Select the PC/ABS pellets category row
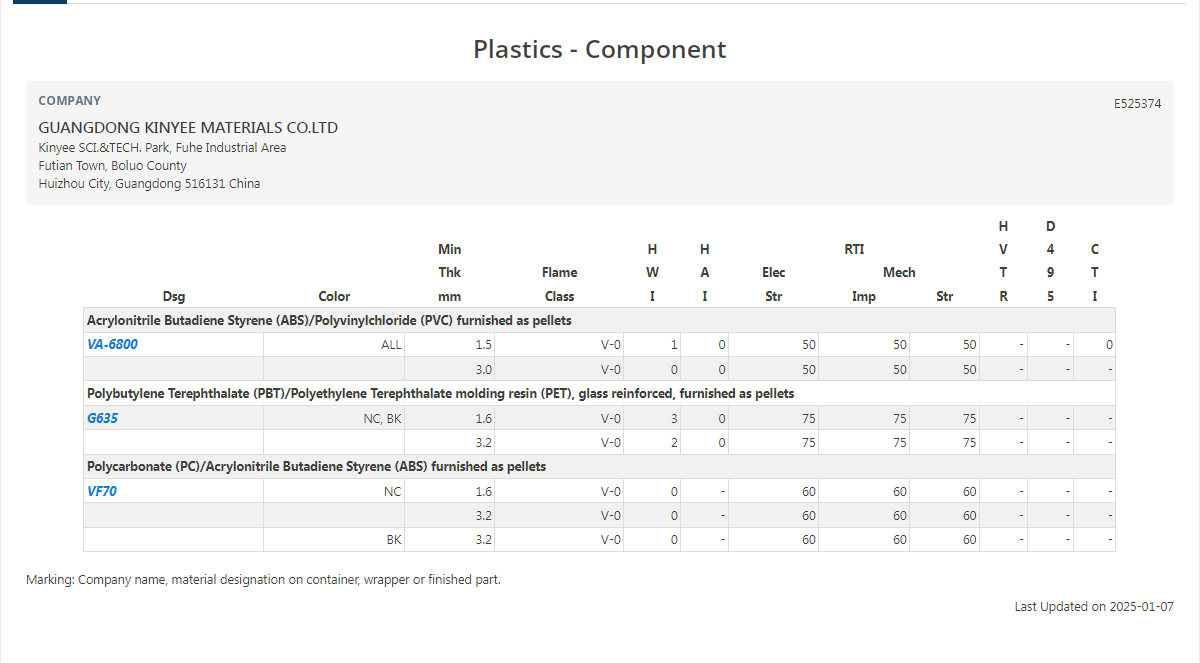 316,466
